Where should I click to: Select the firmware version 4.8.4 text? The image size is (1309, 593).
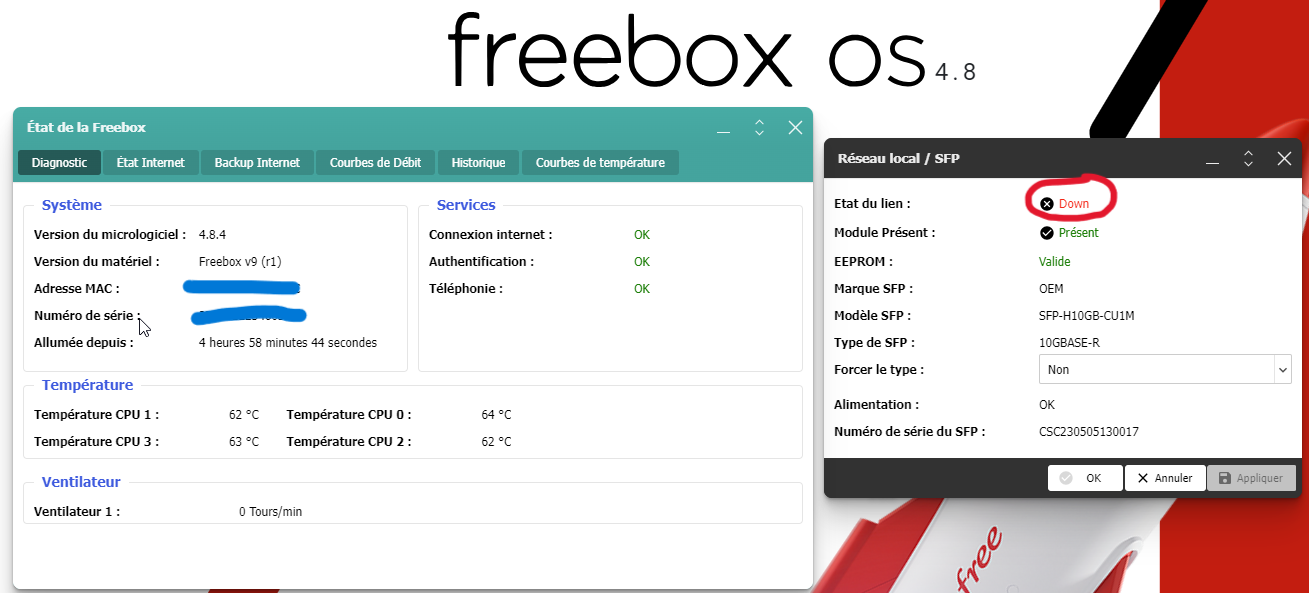click(x=212, y=234)
